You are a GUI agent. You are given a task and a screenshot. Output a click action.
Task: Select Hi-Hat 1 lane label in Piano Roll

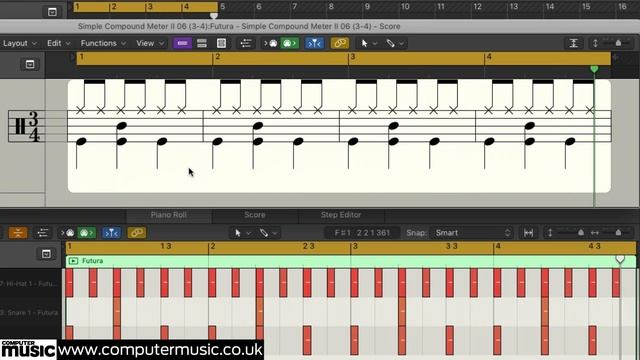tap(29, 284)
